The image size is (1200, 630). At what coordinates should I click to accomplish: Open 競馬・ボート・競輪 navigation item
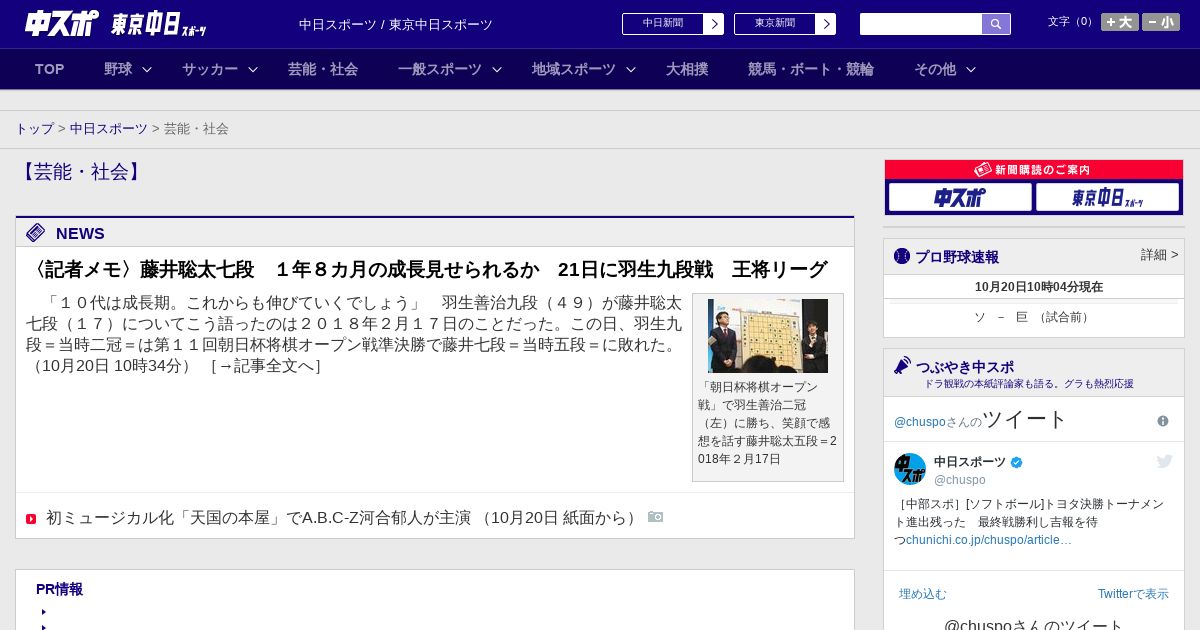(x=811, y=69)
